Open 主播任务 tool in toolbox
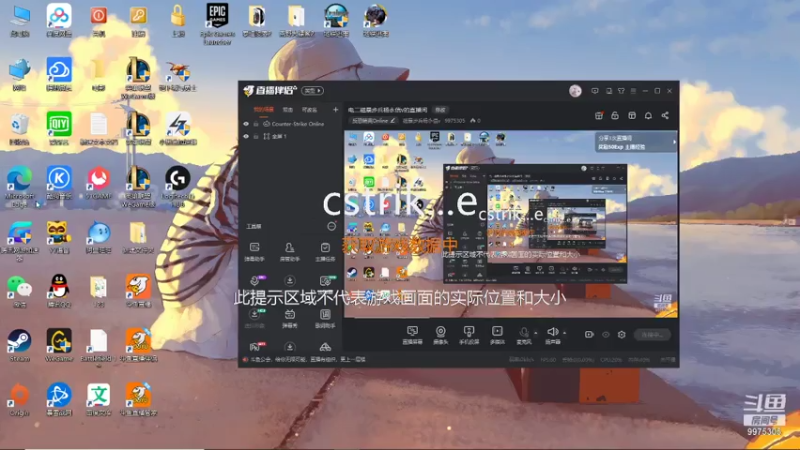 tap(325, 252)
